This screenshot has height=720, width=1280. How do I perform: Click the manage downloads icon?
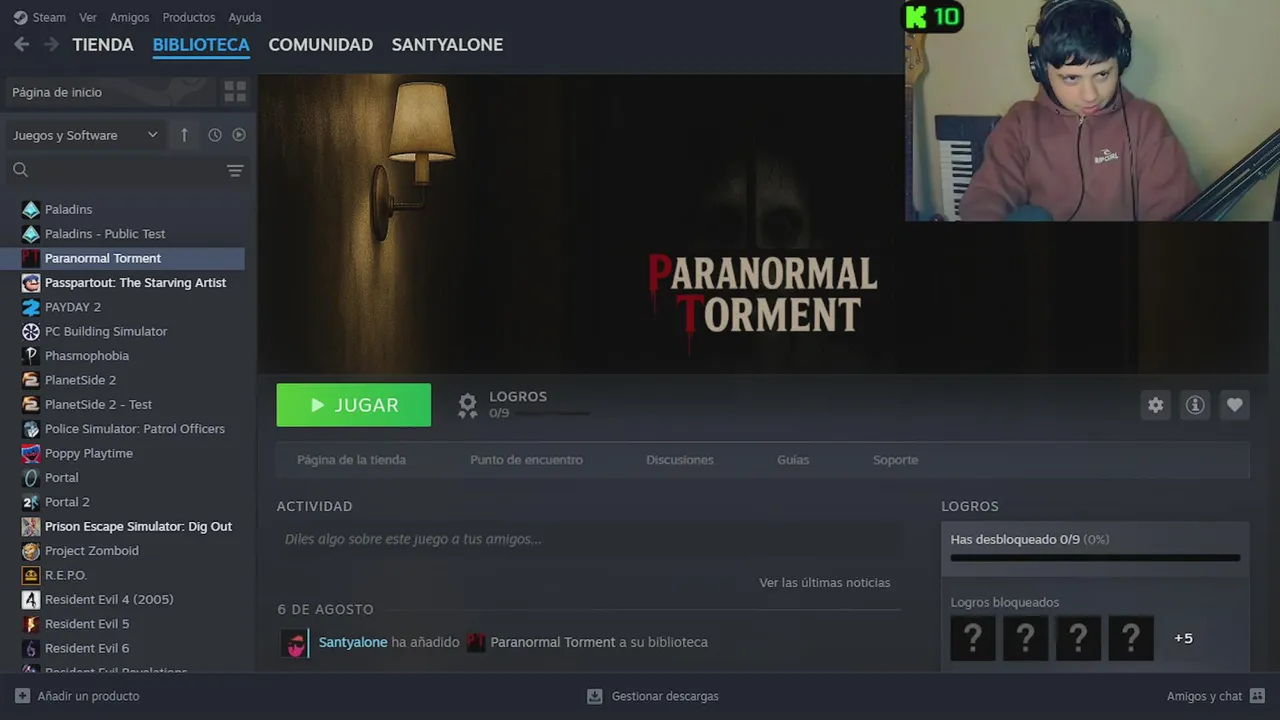[595, 696]
